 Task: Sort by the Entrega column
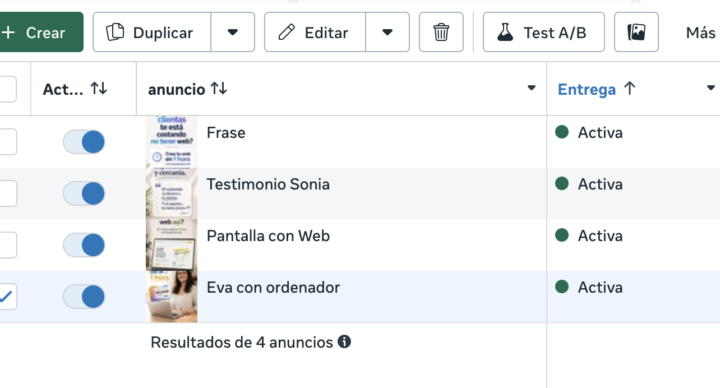pyautogui.click(x=596, y=89)
